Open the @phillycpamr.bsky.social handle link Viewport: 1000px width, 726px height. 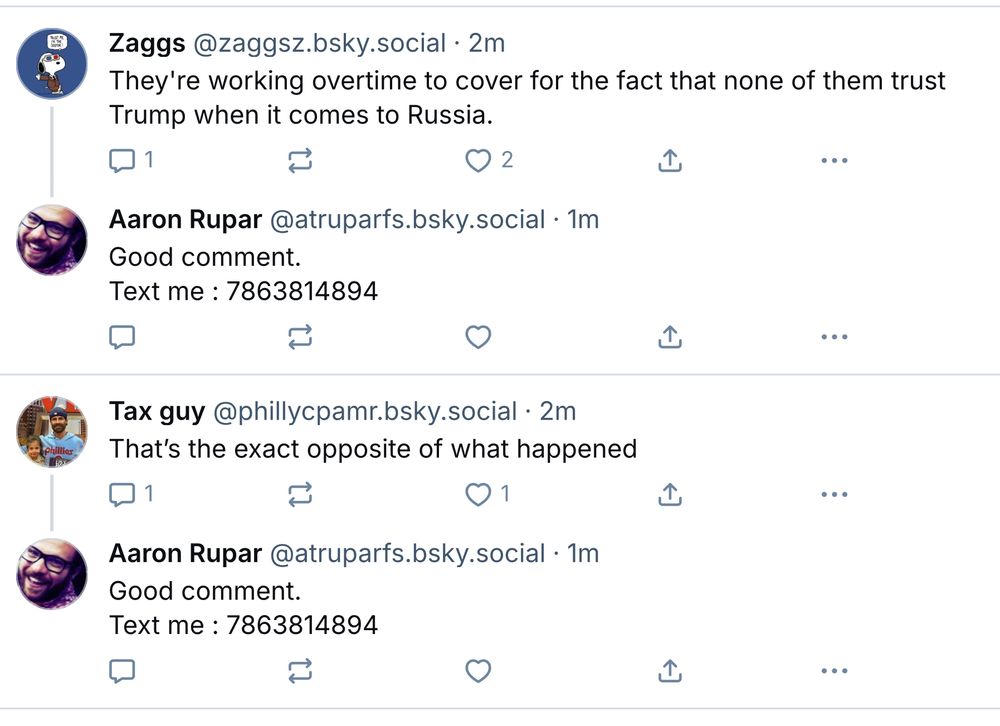[x=365, y=412]
